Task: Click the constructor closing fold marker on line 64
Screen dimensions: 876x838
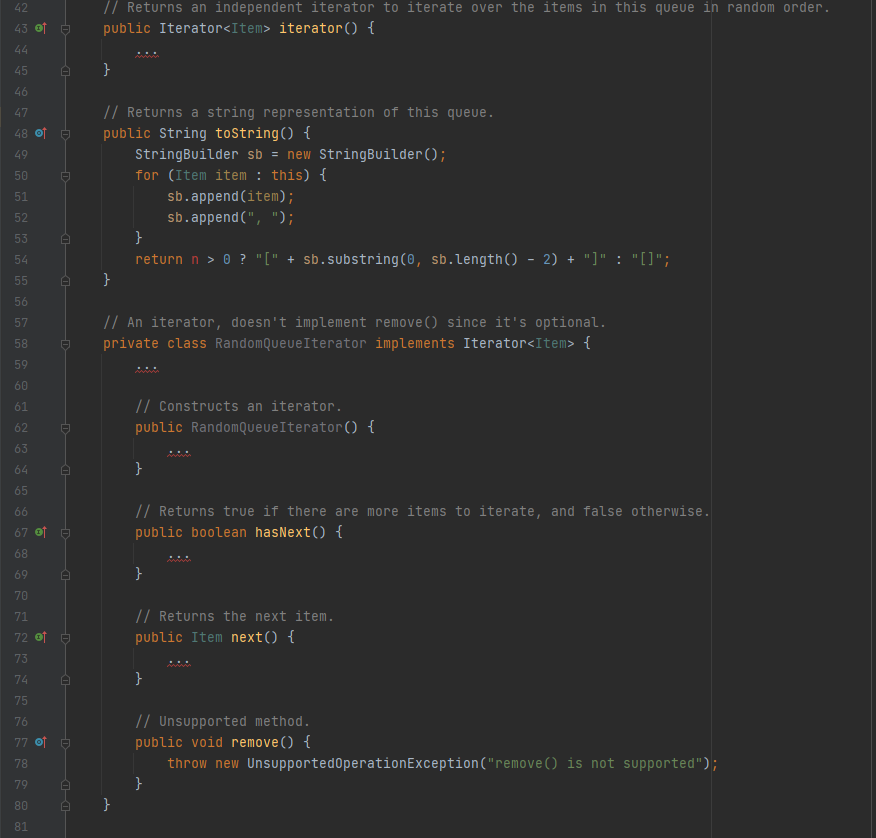Action: [65, 470]
